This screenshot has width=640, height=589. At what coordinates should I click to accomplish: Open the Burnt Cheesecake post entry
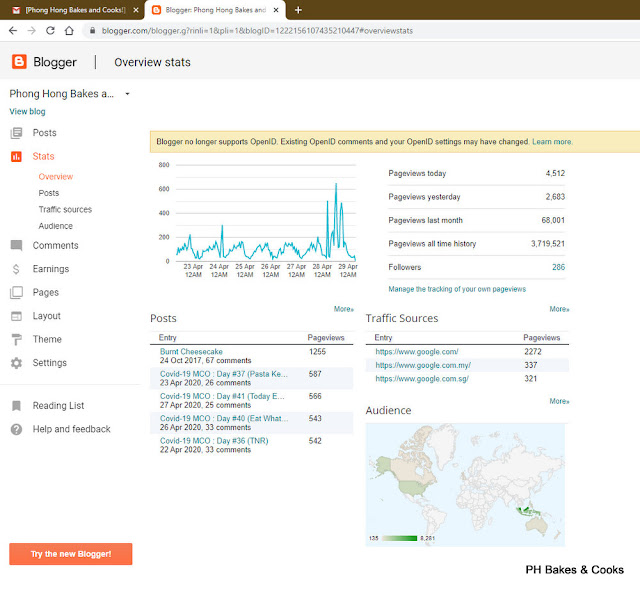191,351
